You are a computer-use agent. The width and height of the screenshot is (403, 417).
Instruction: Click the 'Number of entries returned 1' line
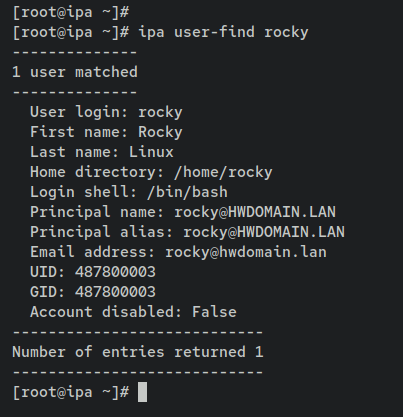[x=138, y=352]
